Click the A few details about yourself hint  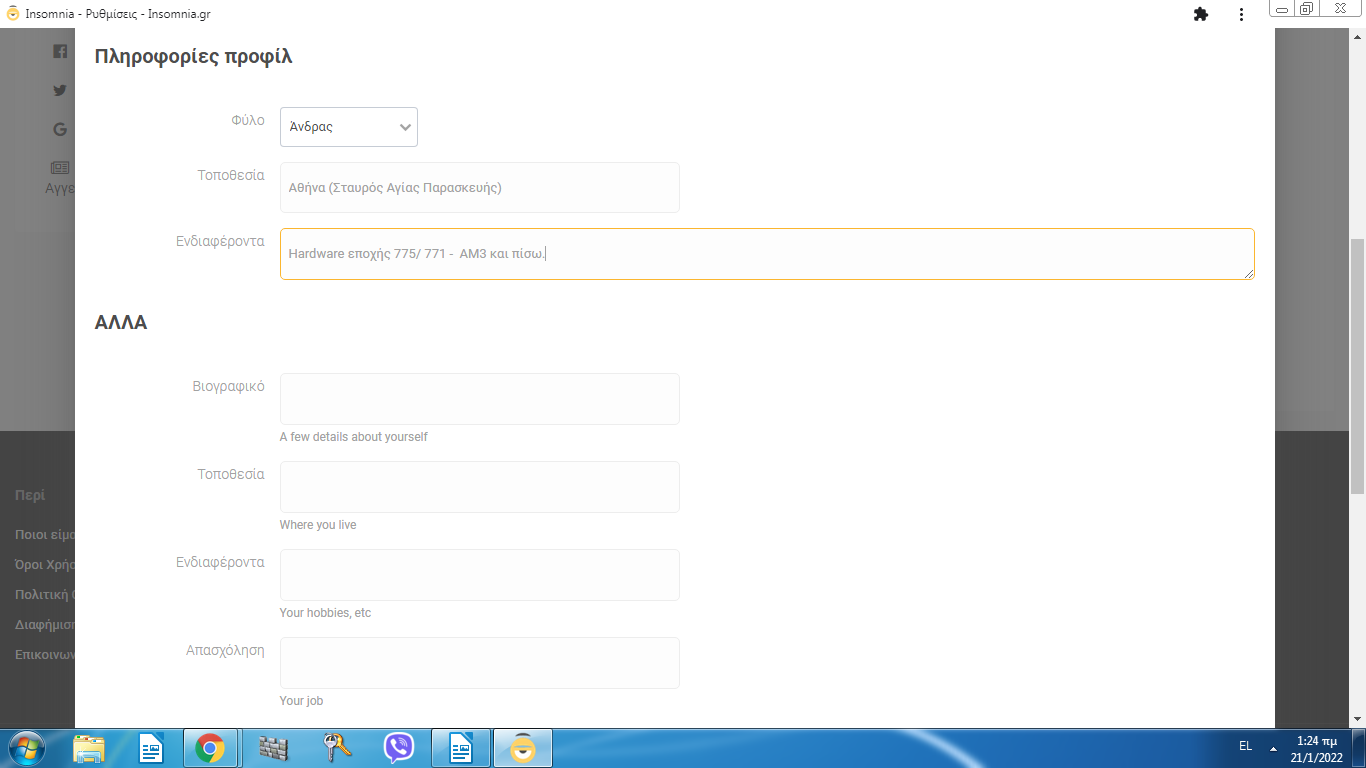(354, 437)
